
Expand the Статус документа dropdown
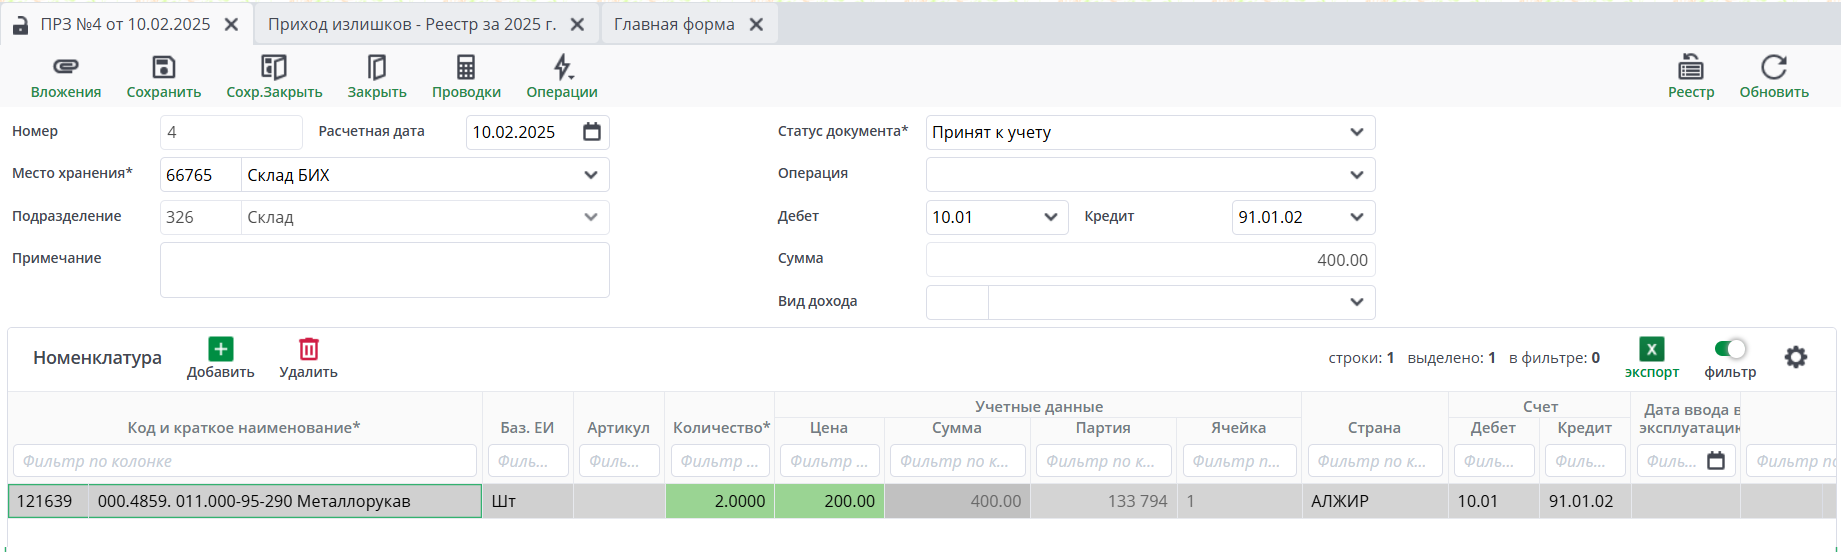coord(1356,132)
